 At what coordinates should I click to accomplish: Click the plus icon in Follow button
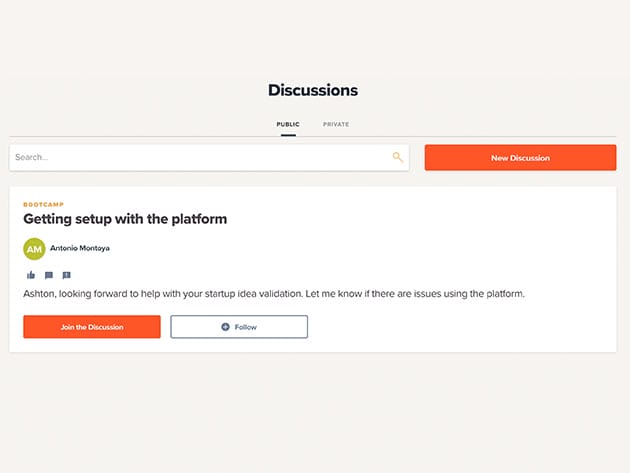click(x=225, y=327)
